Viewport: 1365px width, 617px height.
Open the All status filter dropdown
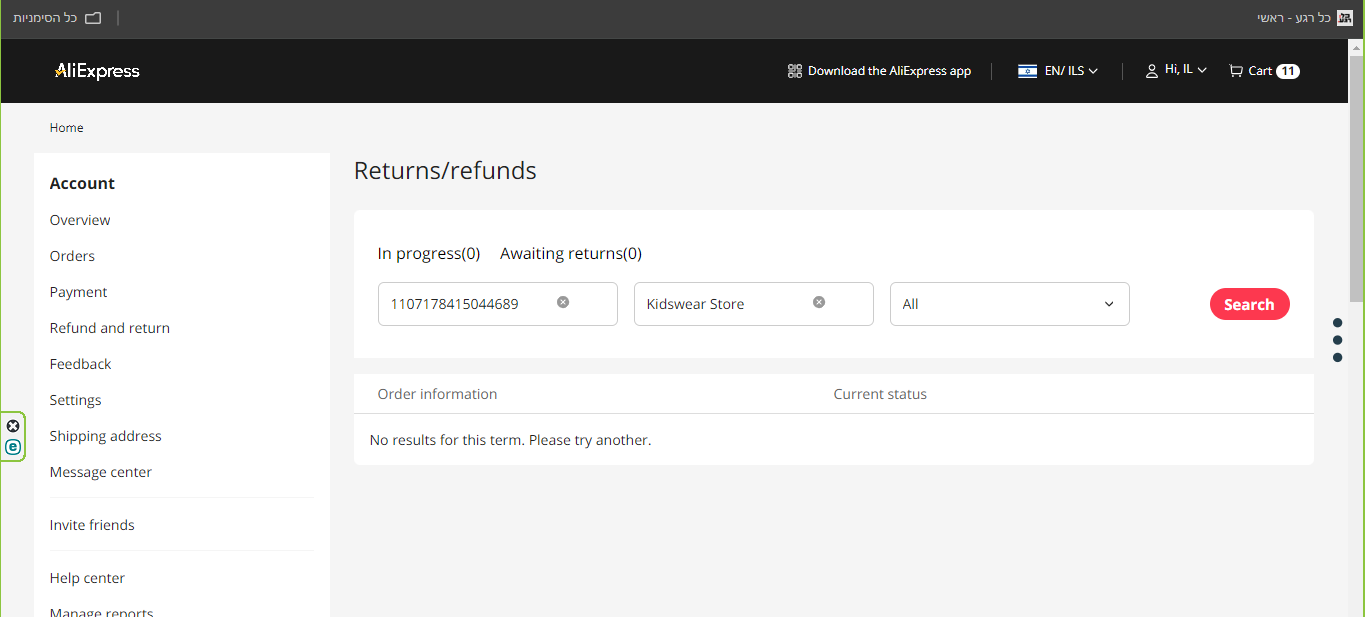1009,304
